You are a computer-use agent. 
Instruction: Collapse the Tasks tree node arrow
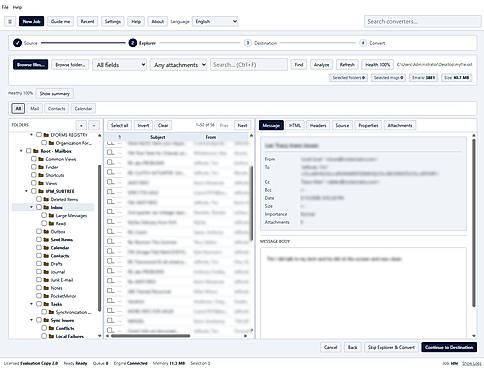tap(32, 304)
